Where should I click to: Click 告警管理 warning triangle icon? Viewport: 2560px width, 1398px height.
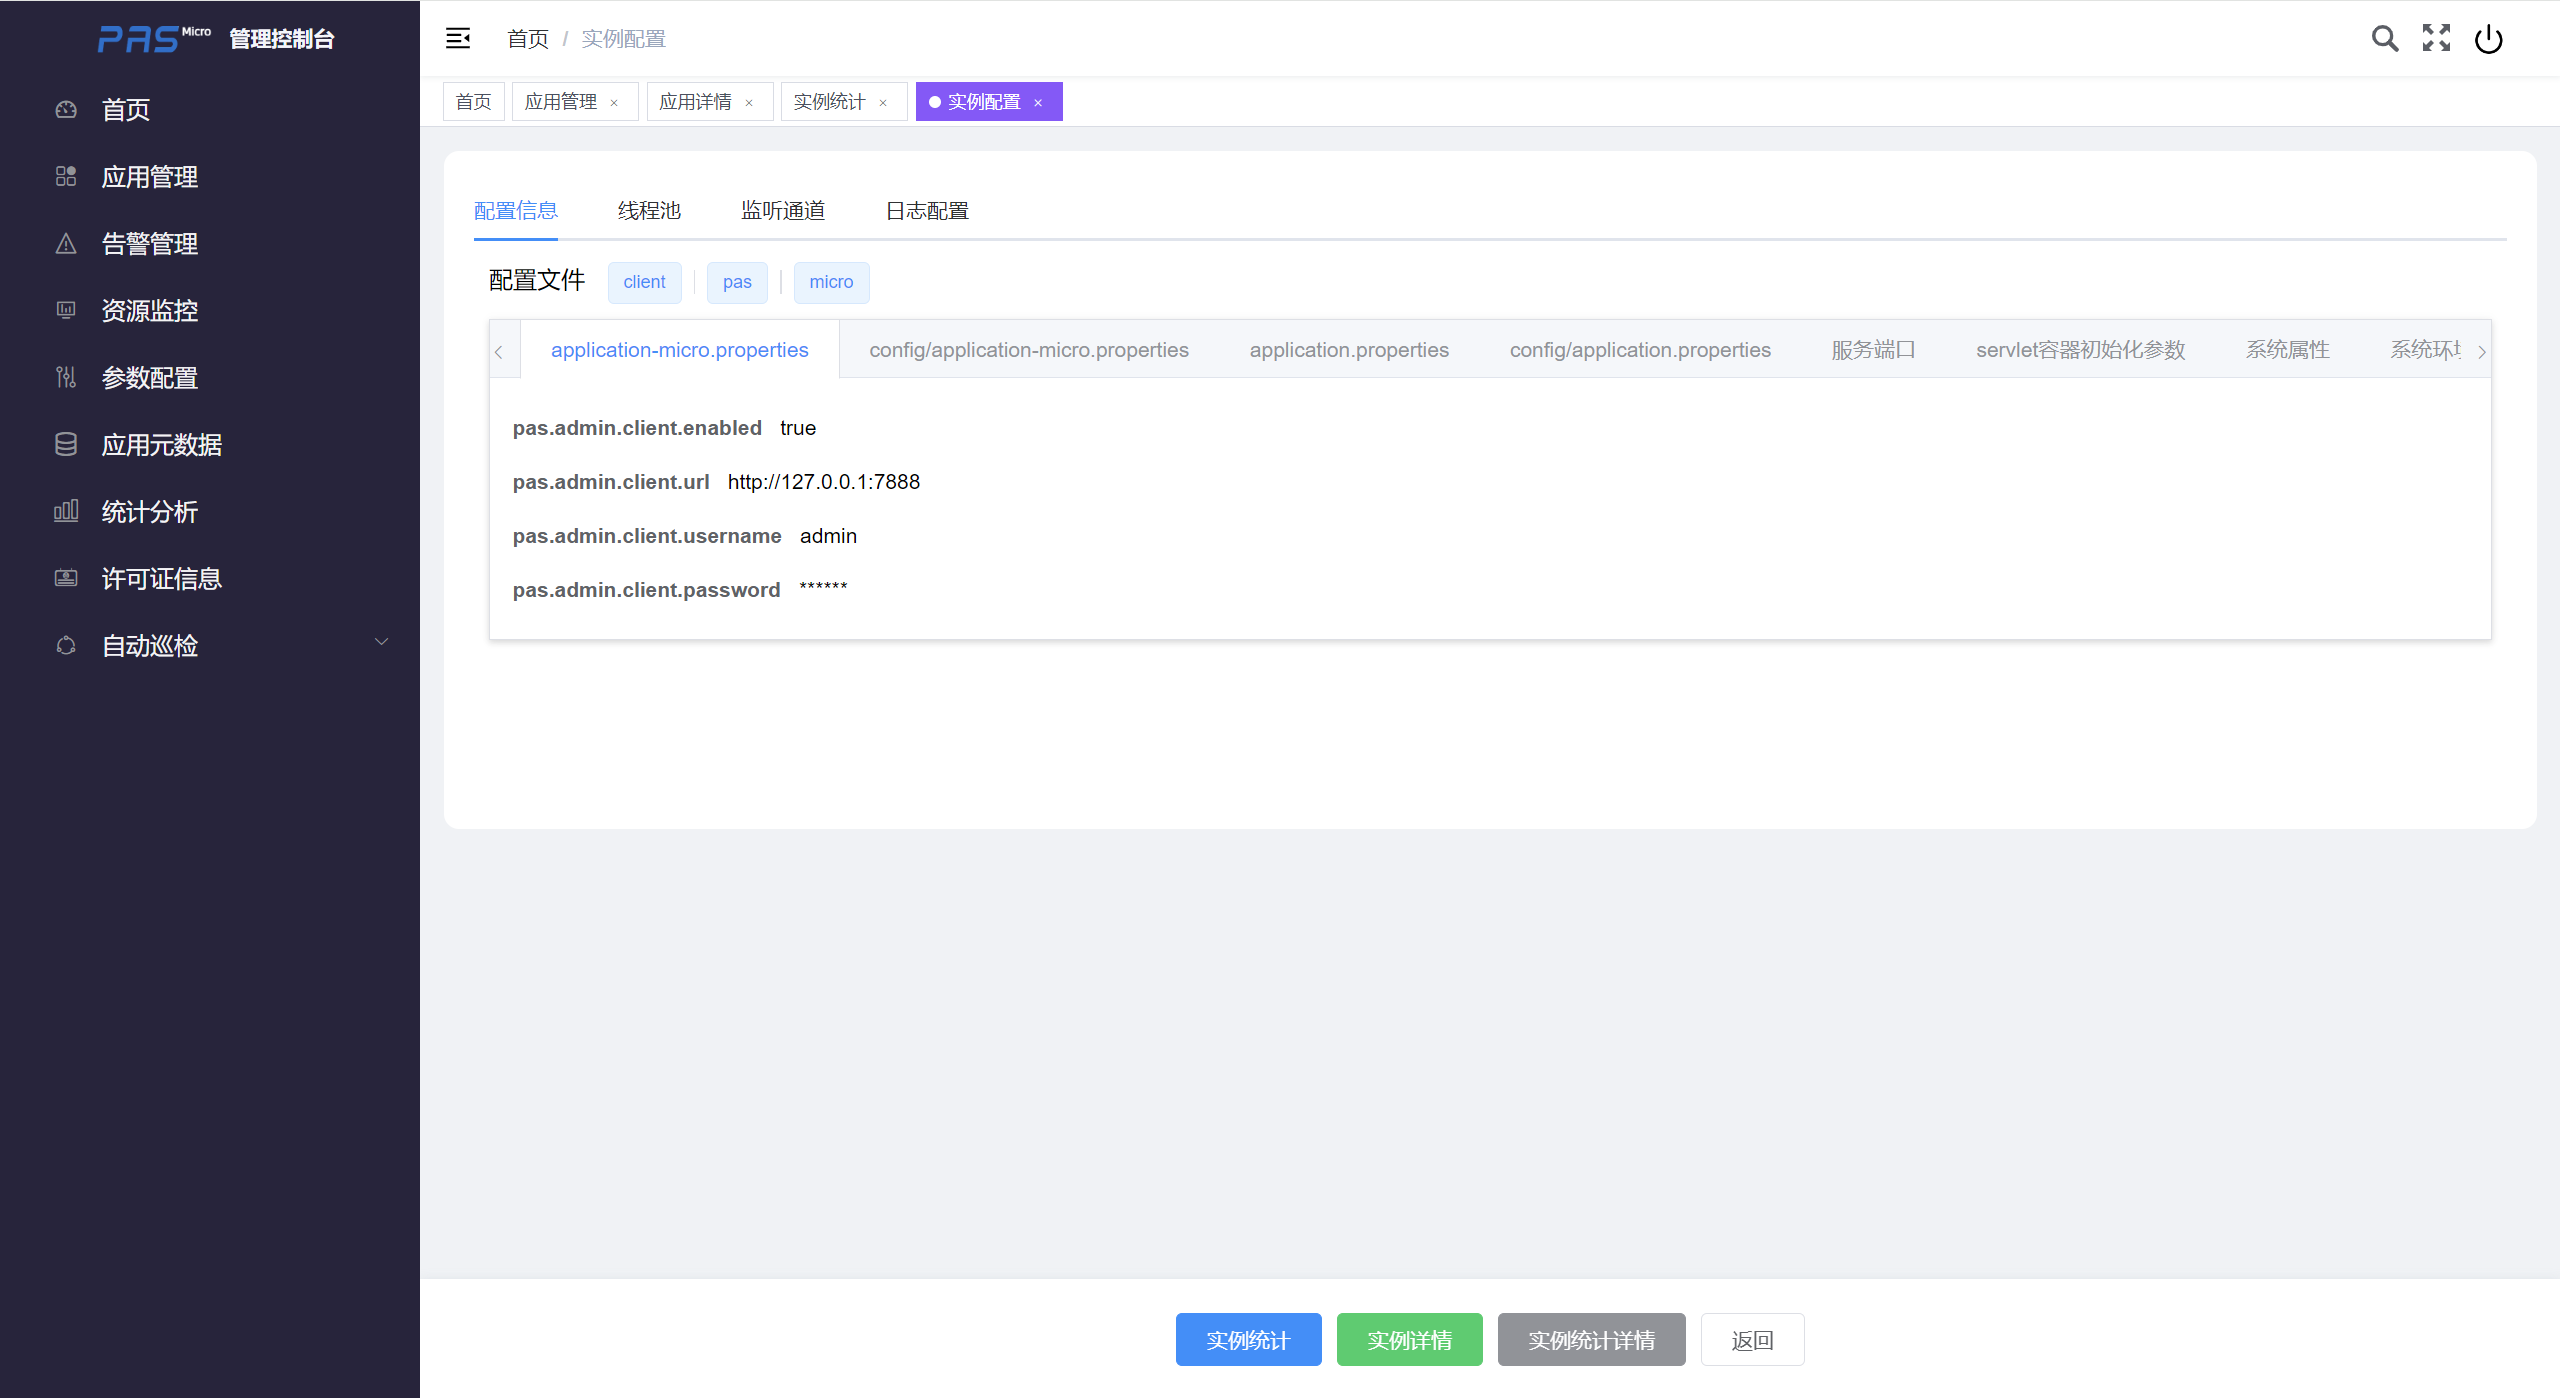[66, 244]
